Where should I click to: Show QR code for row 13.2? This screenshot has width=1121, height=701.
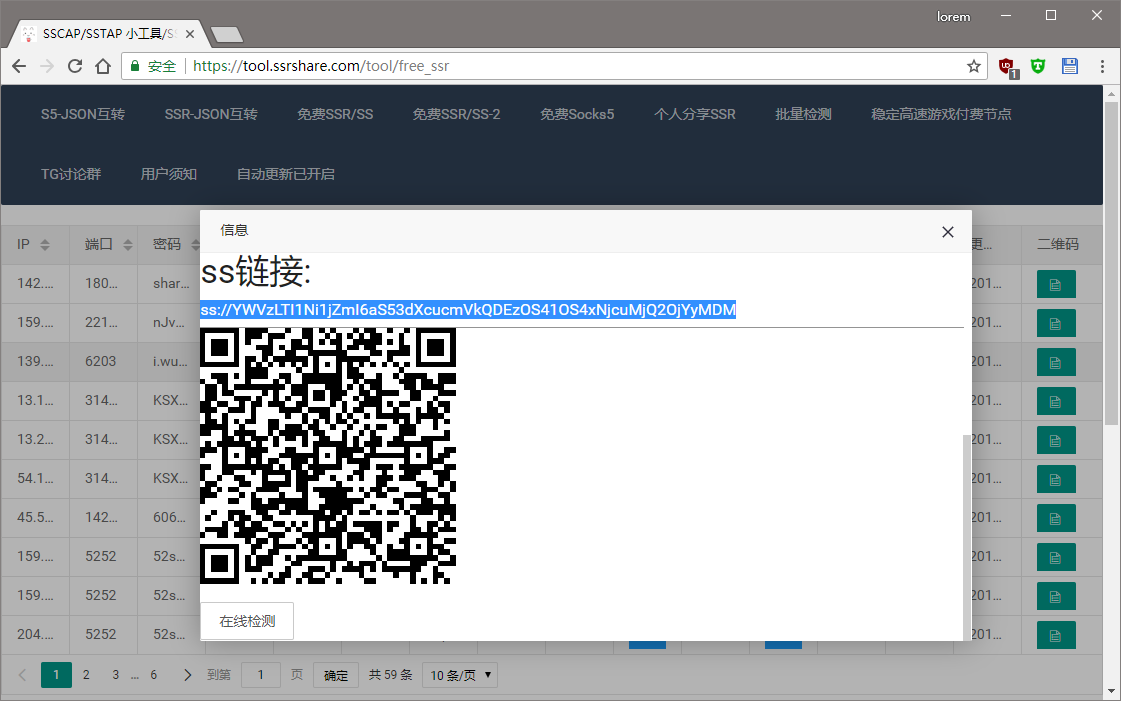click(x=1056, y=440)
